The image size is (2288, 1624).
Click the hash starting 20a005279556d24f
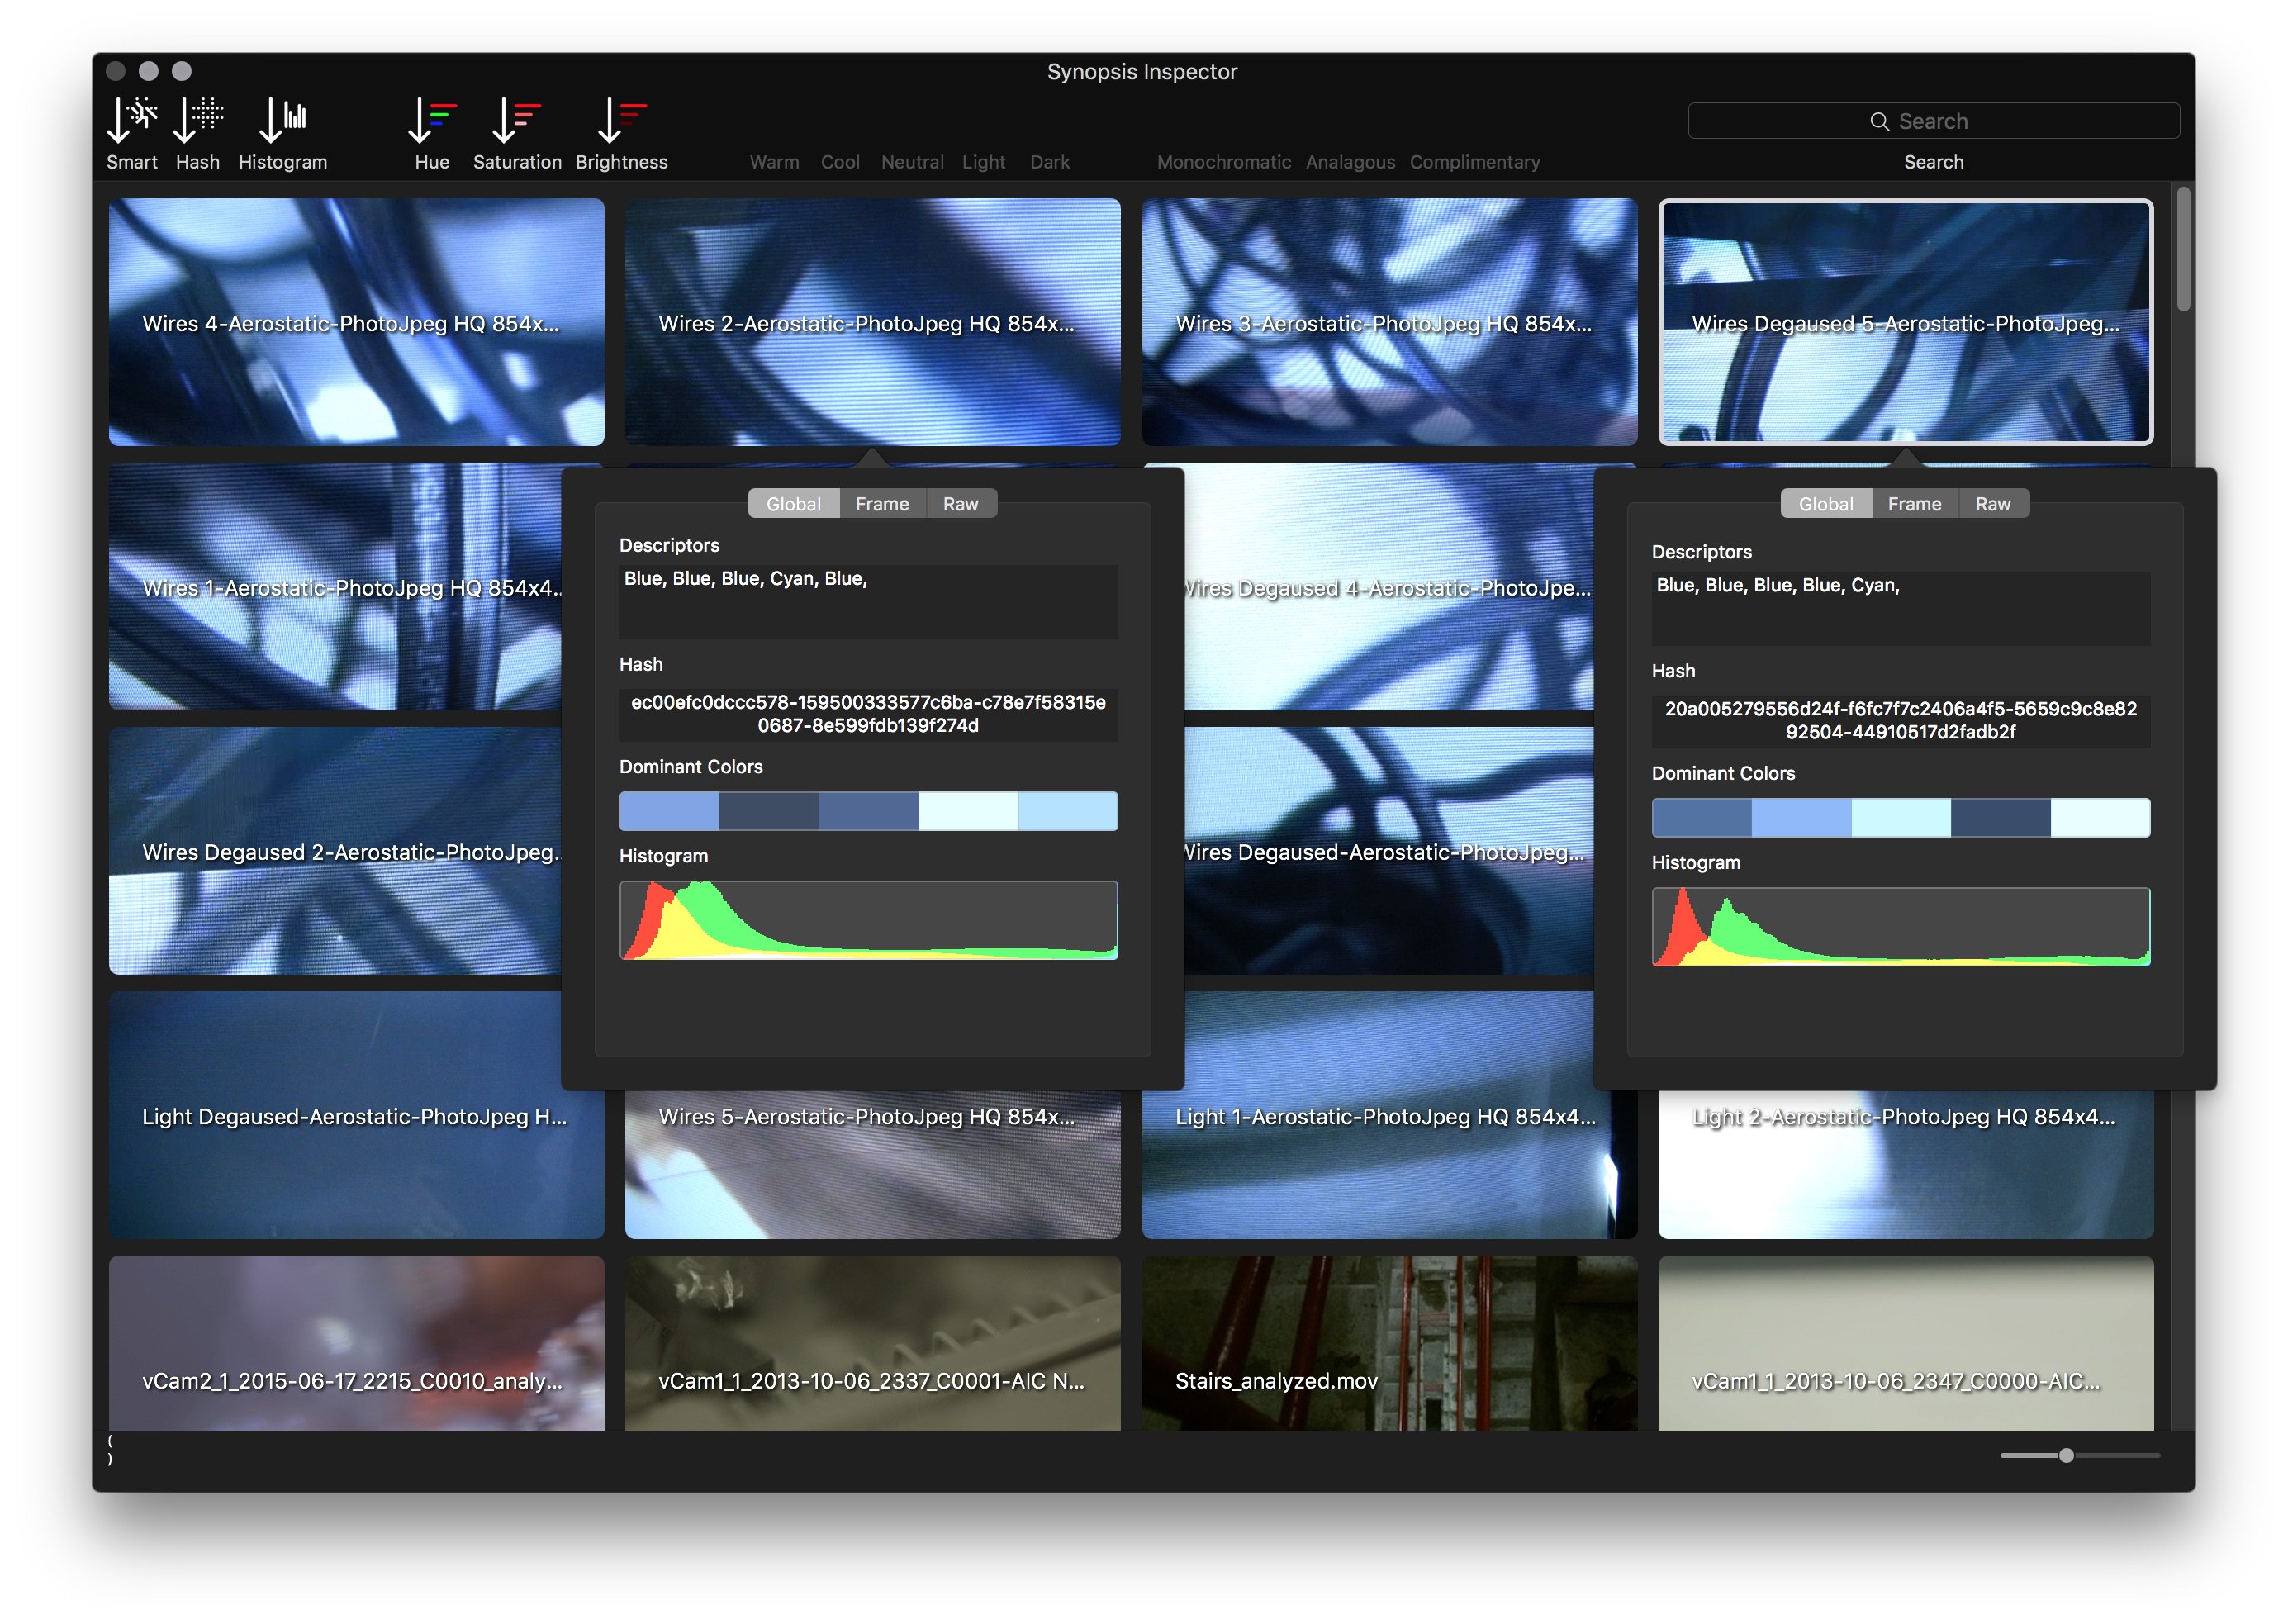pos(1900,720)
